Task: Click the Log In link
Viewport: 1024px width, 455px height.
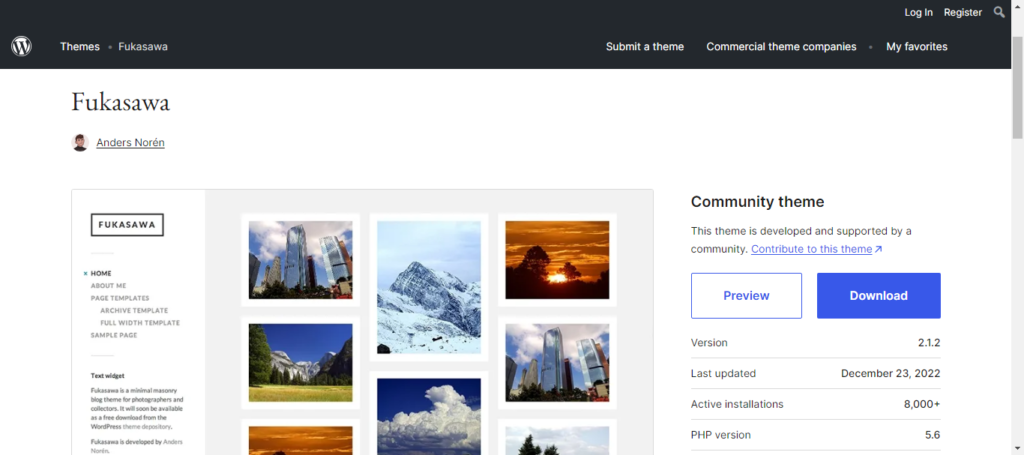Action: (x=918, y=12)
